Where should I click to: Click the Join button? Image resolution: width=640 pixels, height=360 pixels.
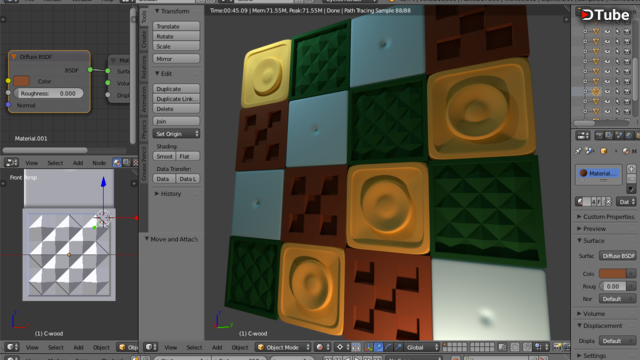coord(176,121)
